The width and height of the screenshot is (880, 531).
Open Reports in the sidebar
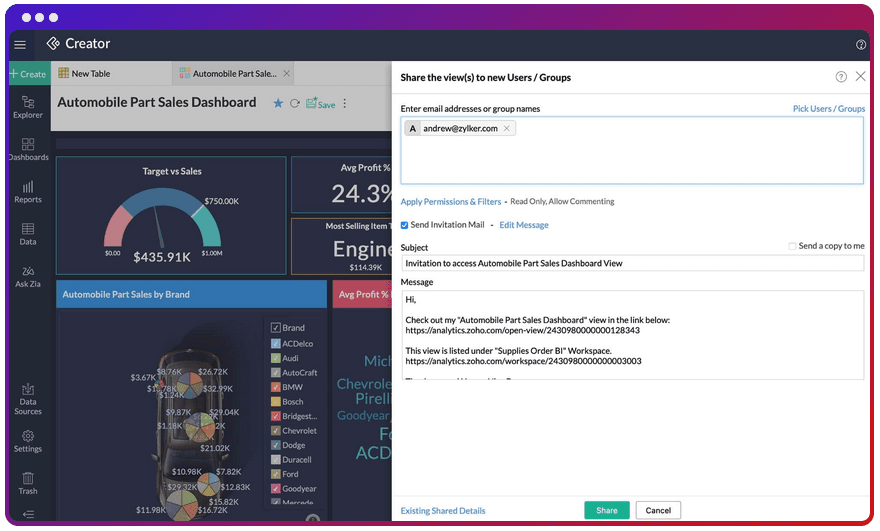pos(28,192)
